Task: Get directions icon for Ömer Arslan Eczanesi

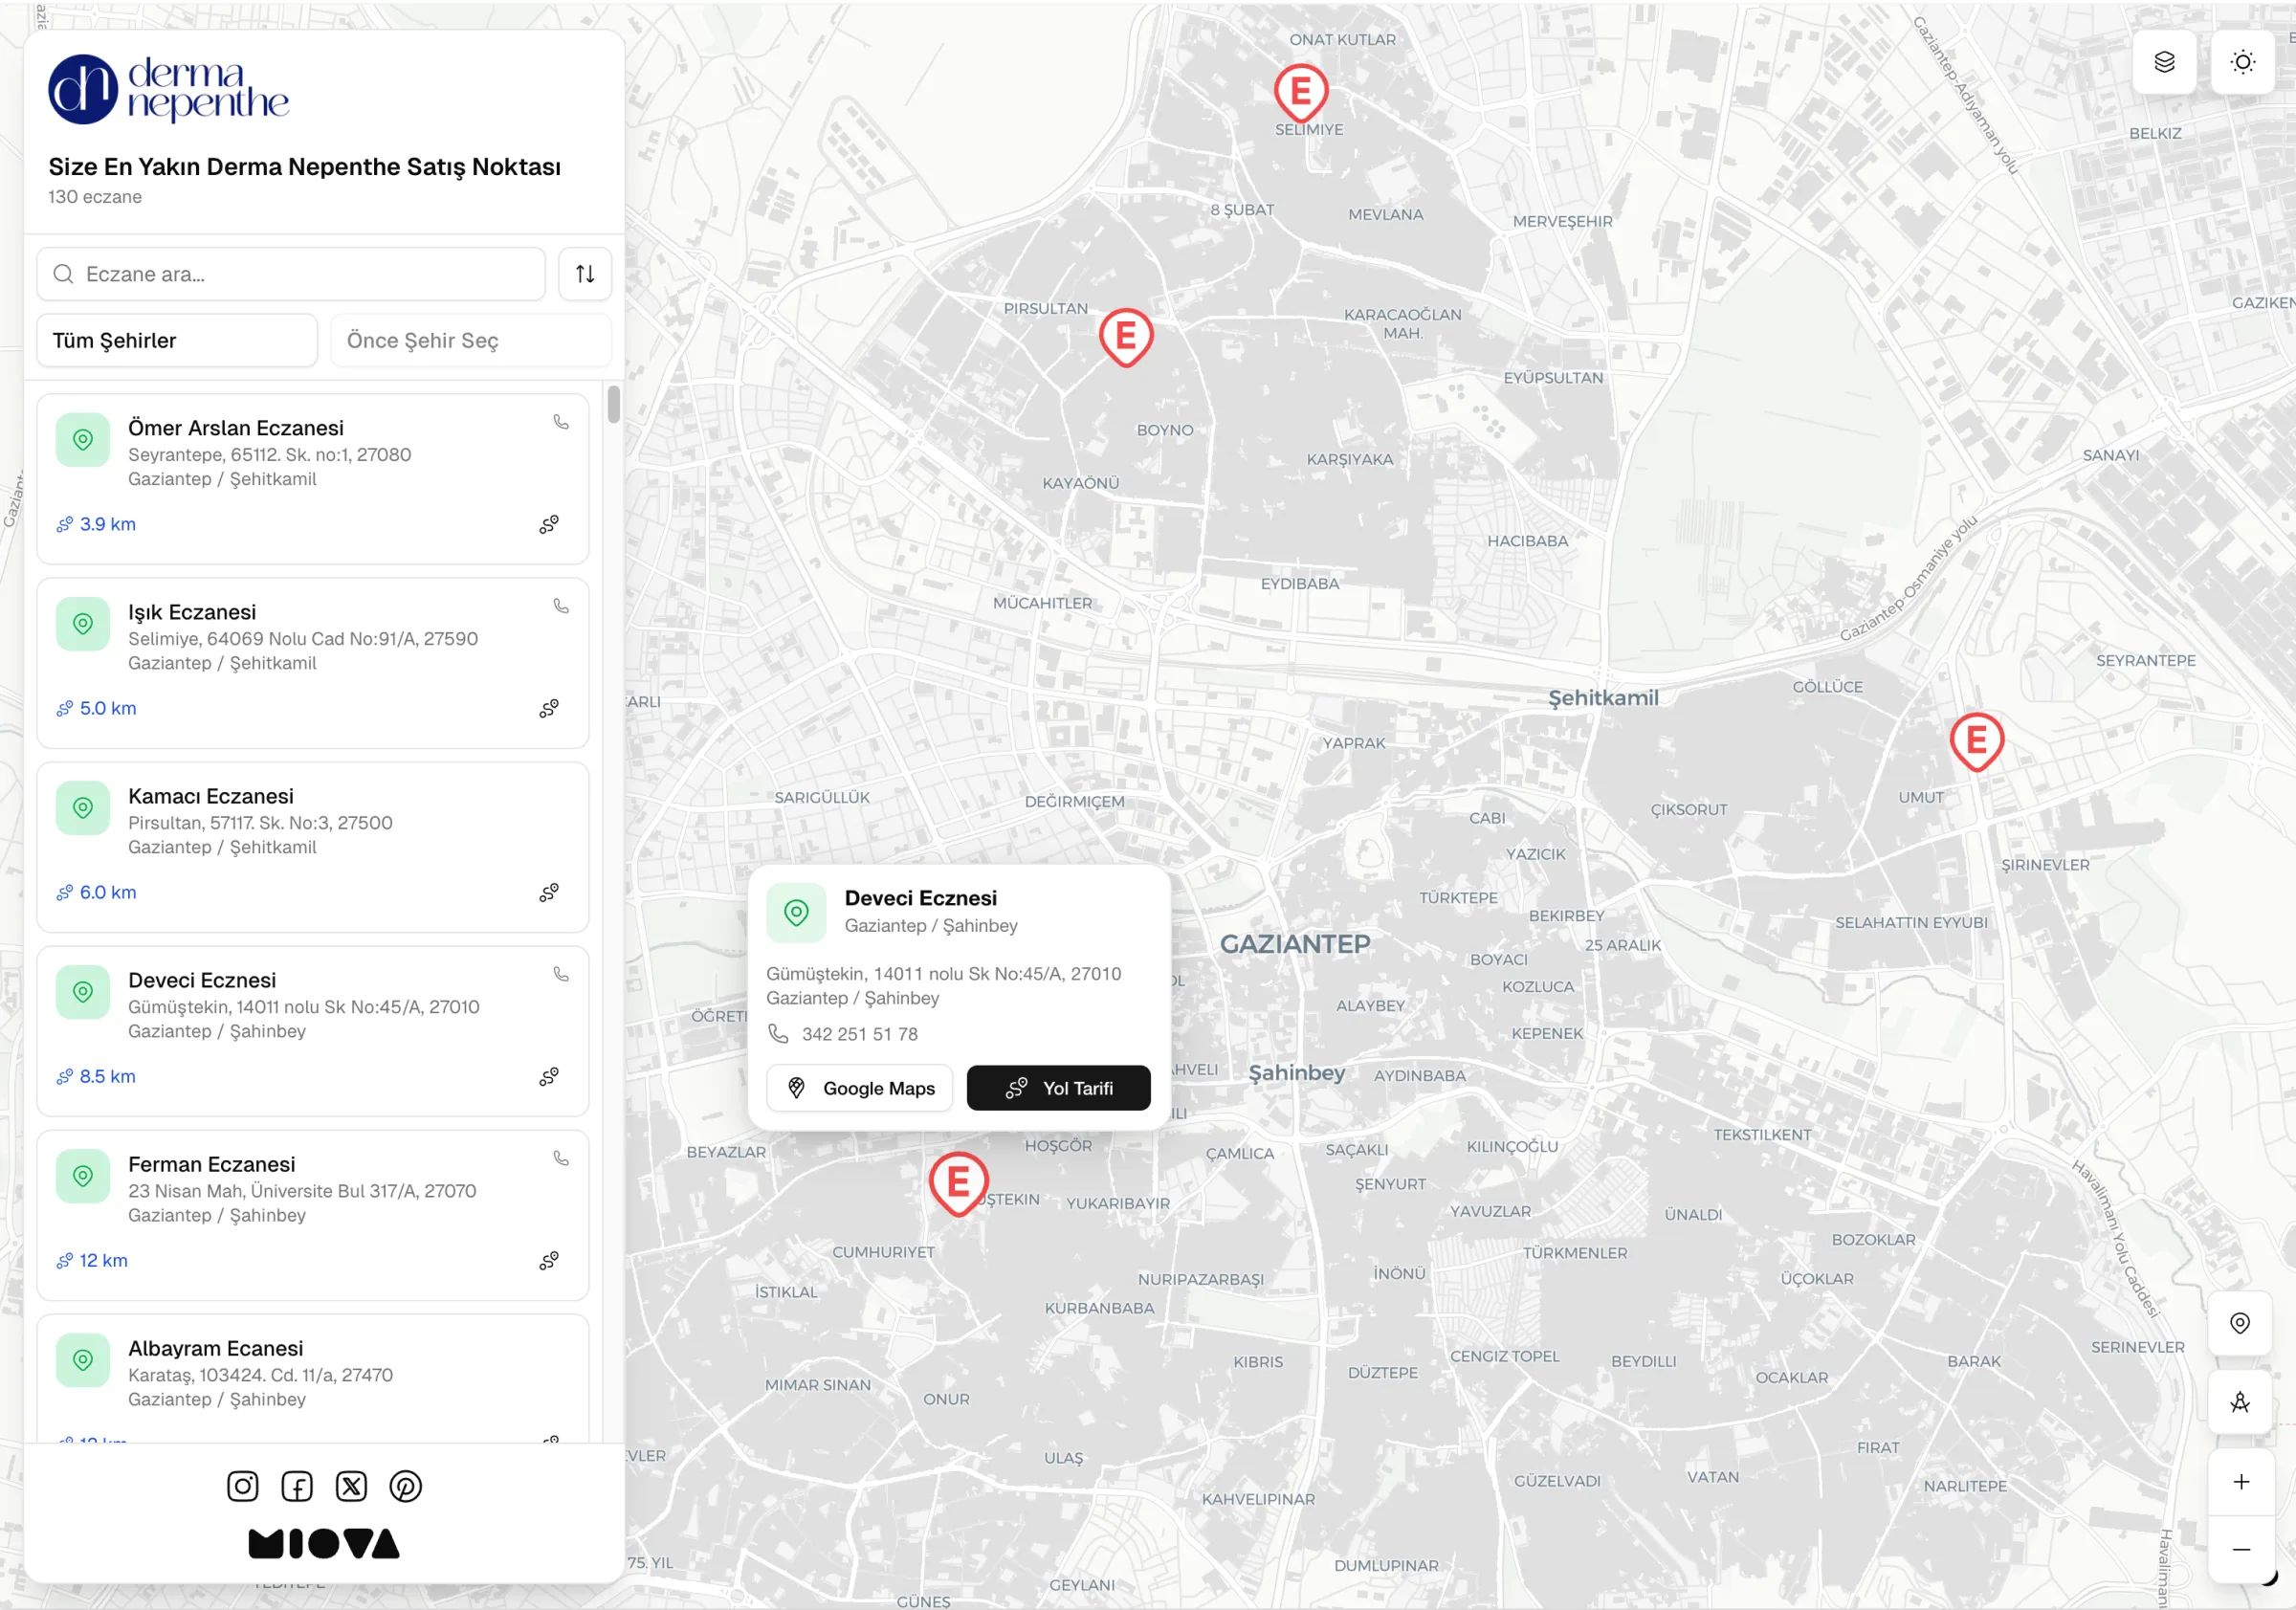Action: (x=549, y=524)
